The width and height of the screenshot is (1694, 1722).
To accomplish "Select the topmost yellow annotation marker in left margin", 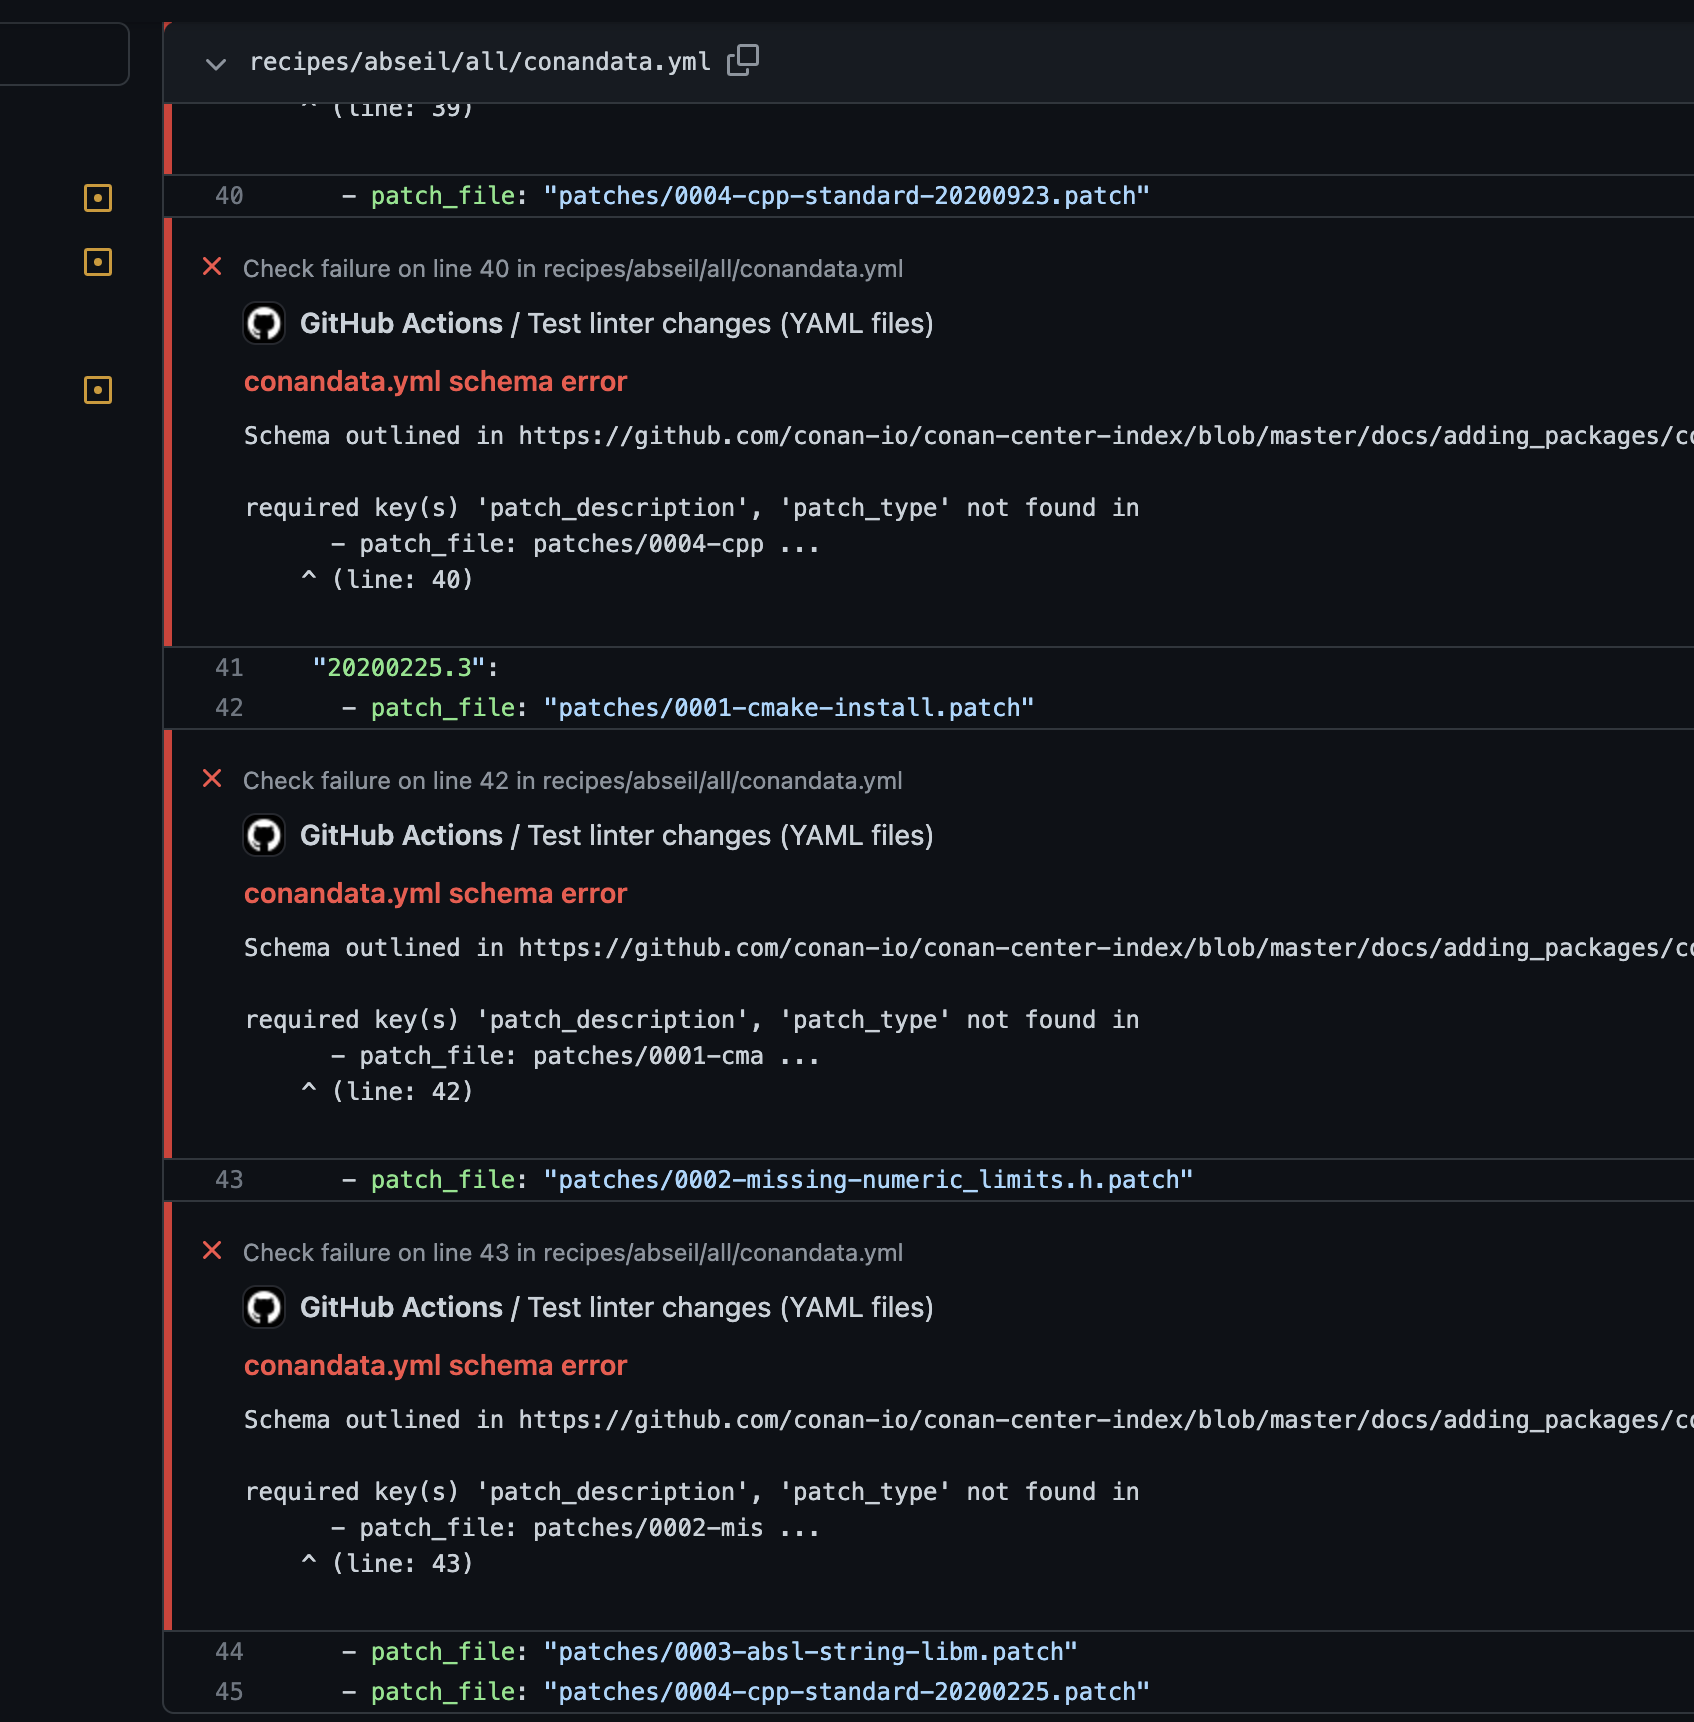I will coord(97,198).
